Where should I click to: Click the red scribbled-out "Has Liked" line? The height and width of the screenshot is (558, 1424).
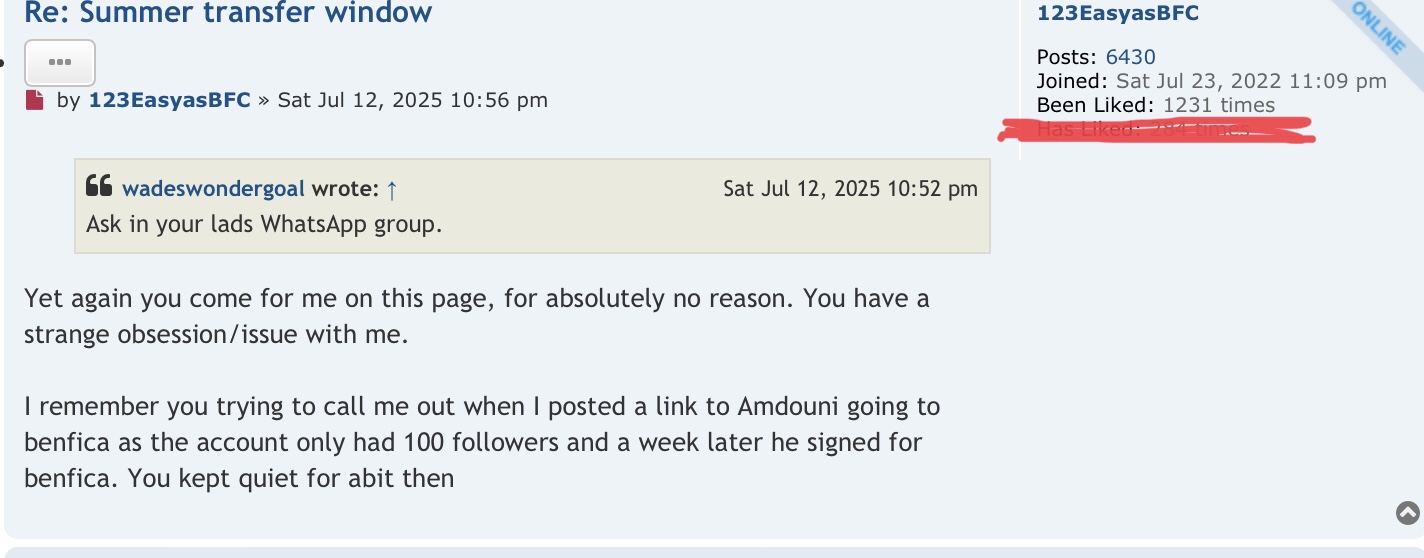pyautogui.click(x=1157, y=131)
